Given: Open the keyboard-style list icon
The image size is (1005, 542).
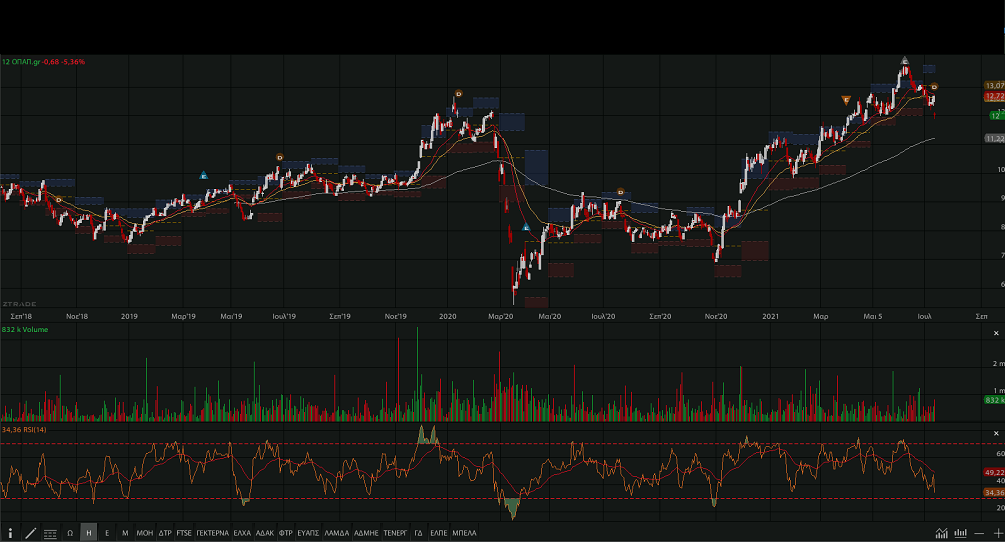Looking at the screenshot, I should [50, 533].
